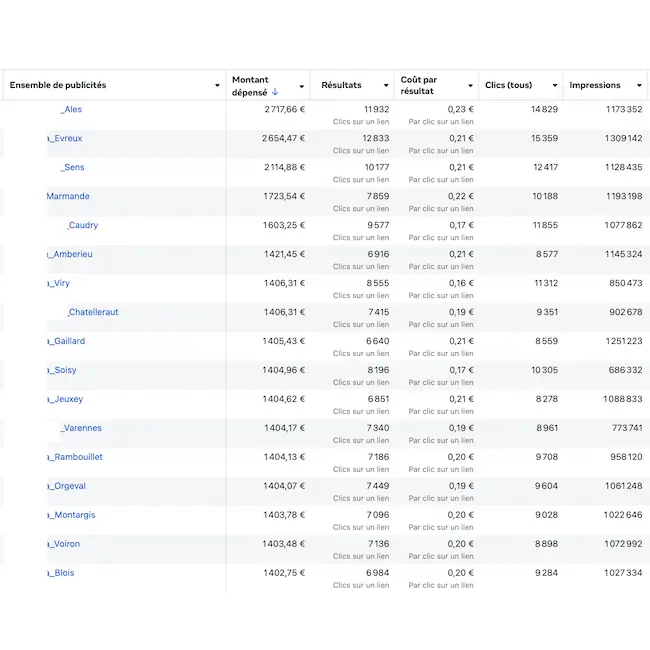Open the Résultats column dropdown arrow
Viewport: 650px width, 650px height.
click(386, 85)
